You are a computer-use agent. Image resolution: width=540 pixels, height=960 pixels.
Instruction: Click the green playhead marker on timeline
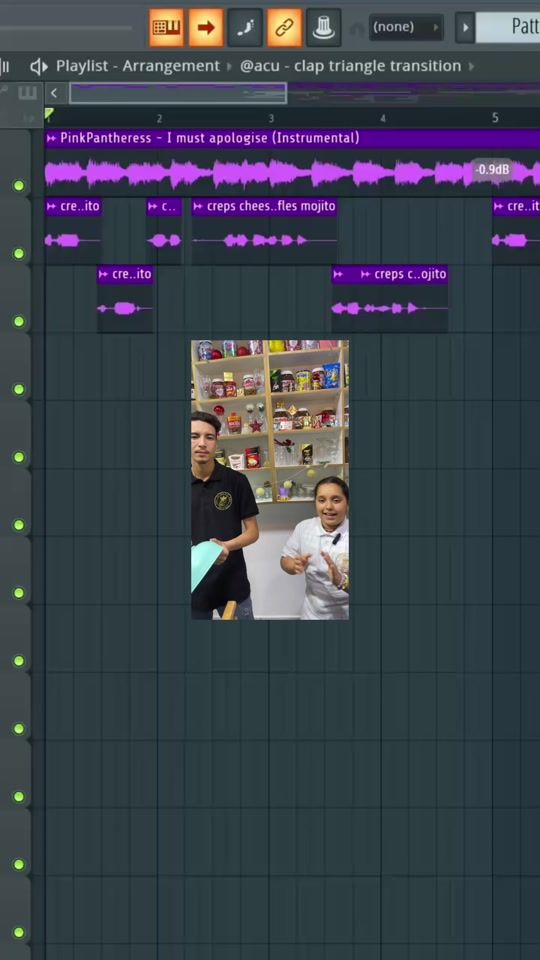tap(48, 114)
